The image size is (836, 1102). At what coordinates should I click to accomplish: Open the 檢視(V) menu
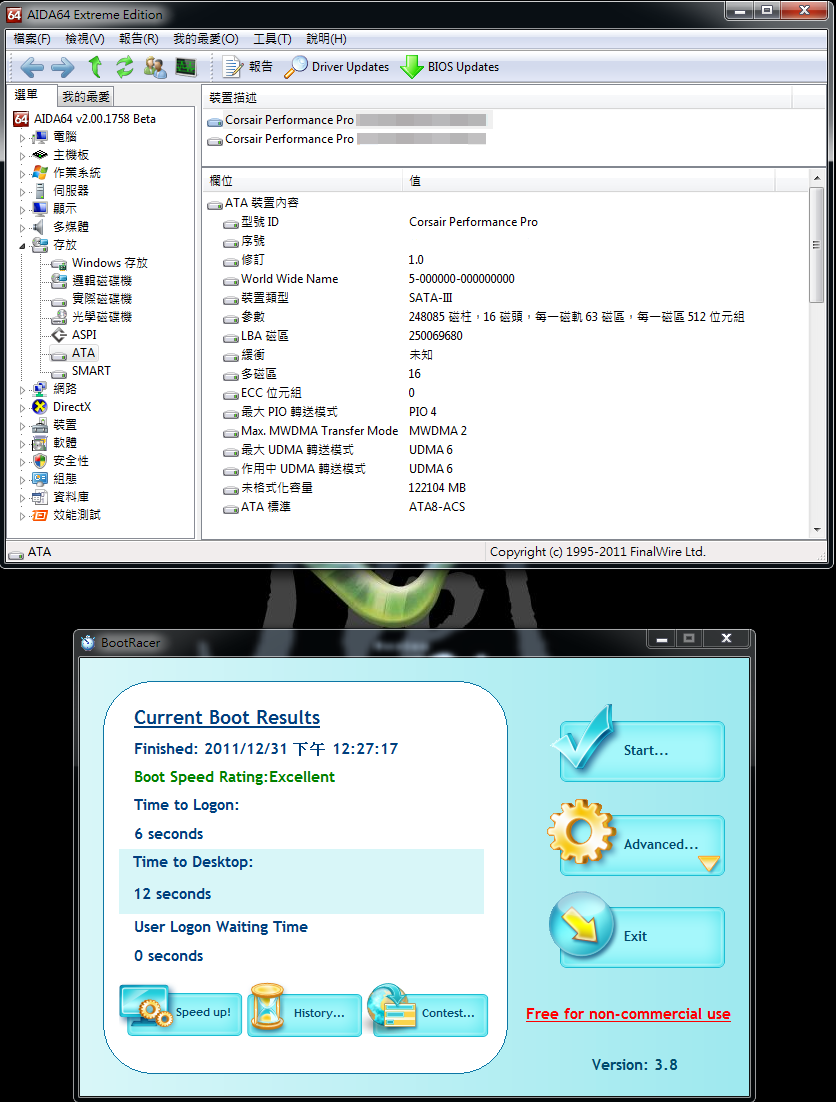tap(85, 39)
